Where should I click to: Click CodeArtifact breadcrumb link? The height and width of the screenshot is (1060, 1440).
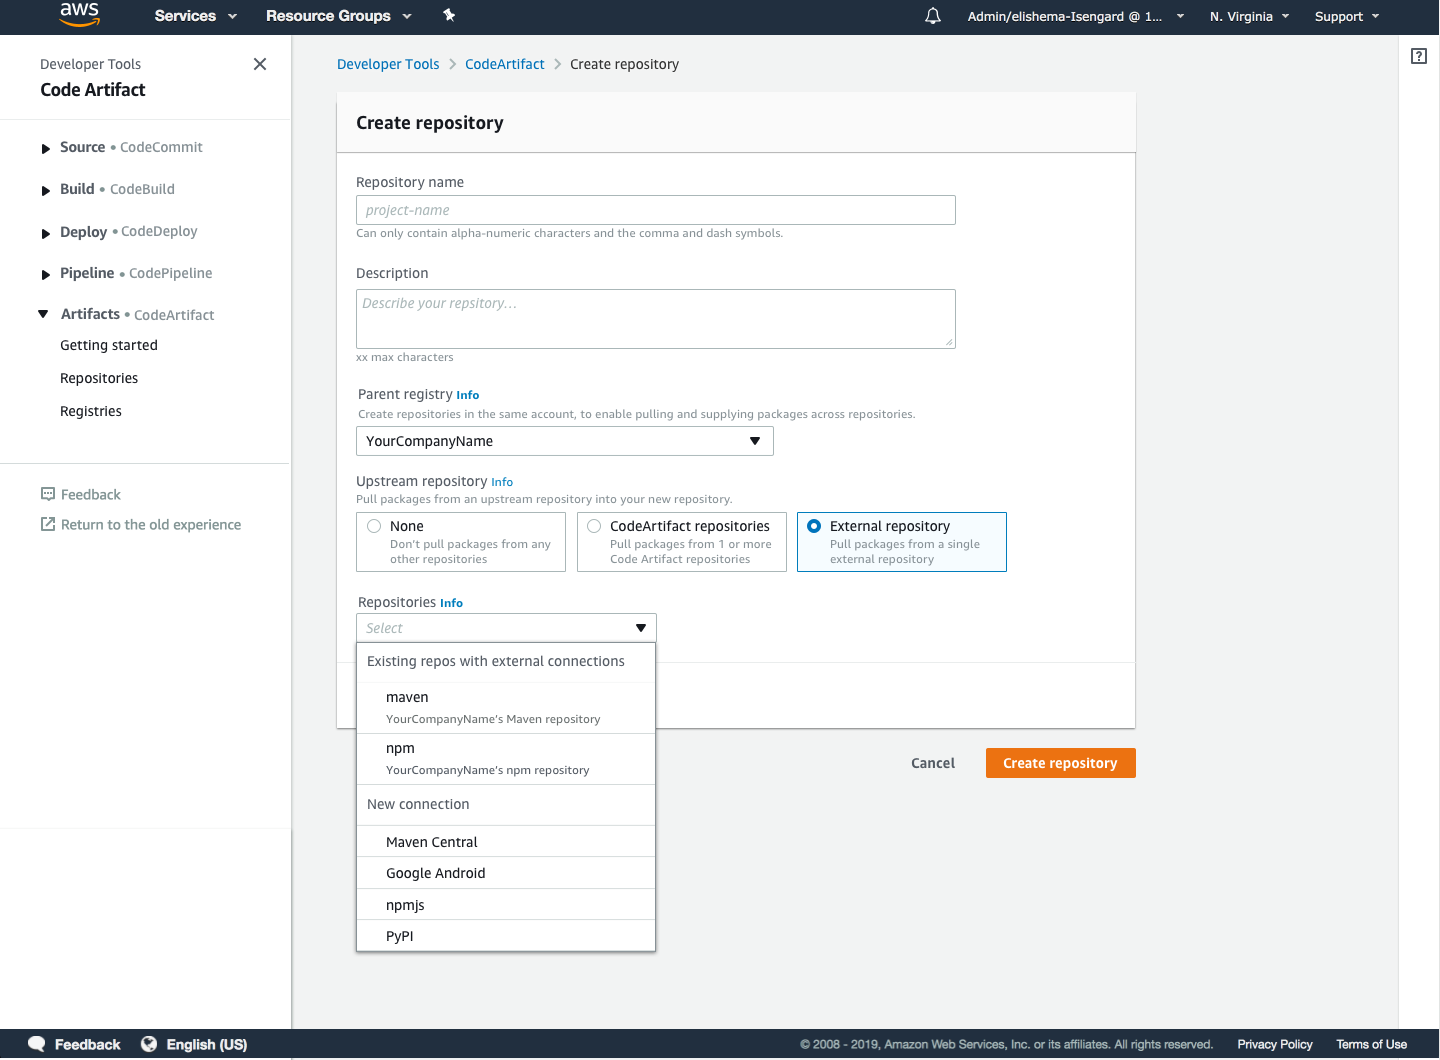[x=505, y=64]
